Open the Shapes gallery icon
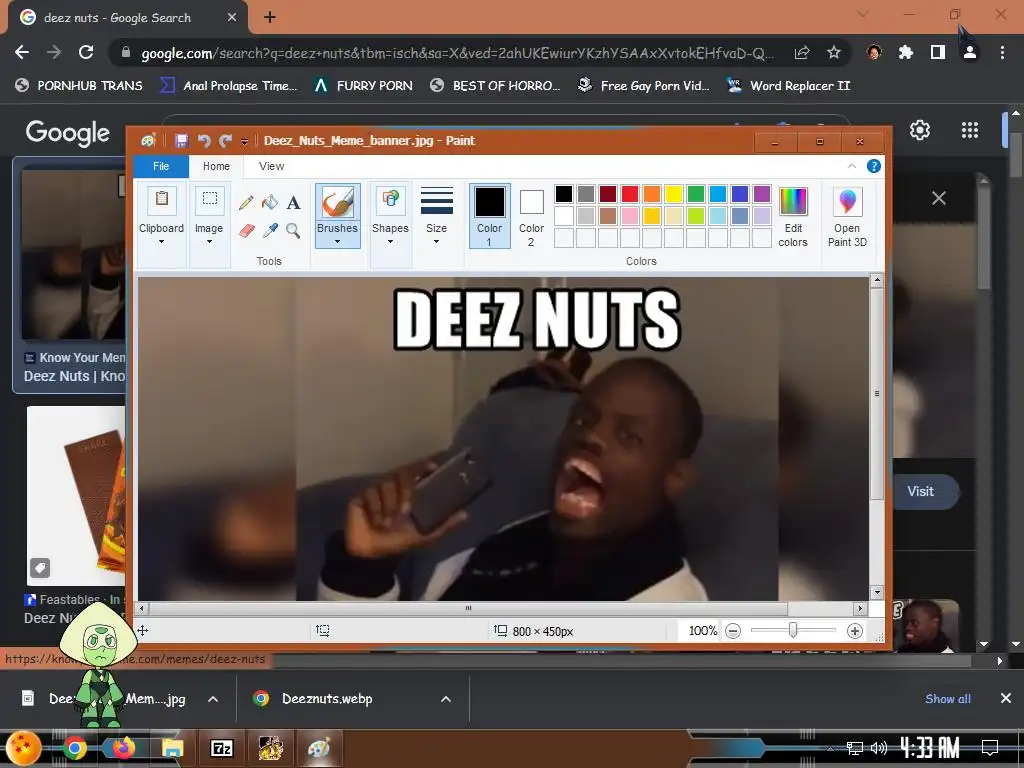Screen dimensions: 1024x768 click(391, 200)
